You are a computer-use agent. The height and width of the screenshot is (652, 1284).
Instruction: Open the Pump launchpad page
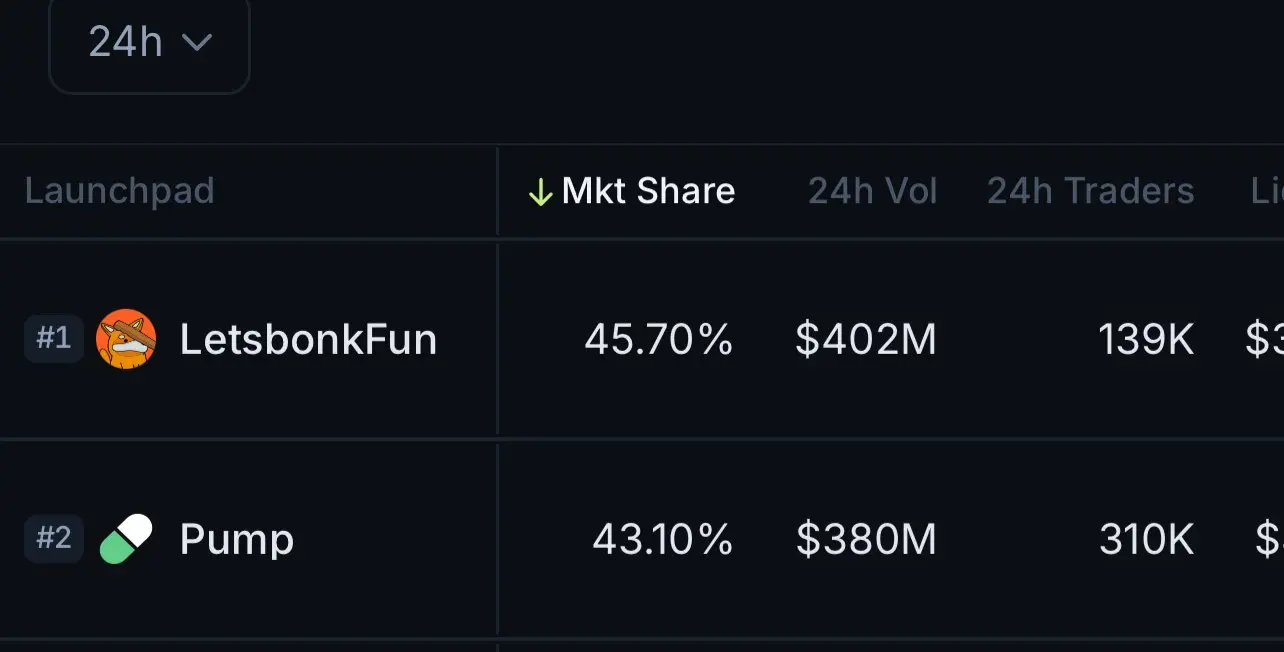coord(235,538)
